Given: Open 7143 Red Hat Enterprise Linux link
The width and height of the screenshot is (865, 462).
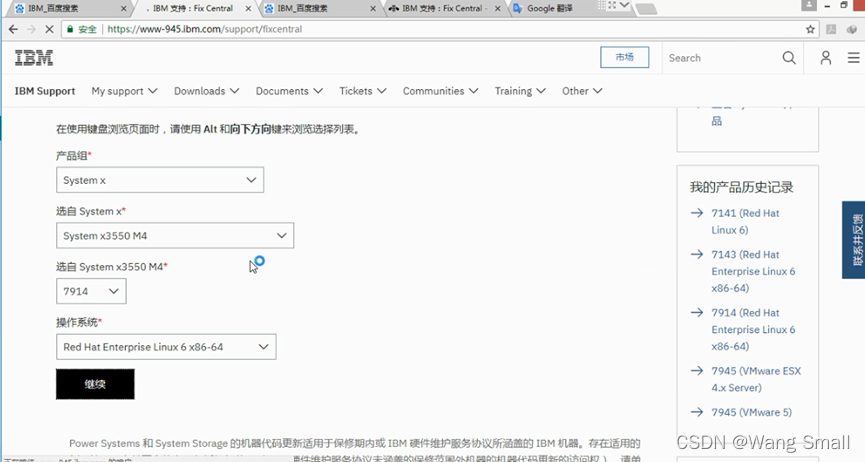Looking at the screenshot, I should pos(753,271).
